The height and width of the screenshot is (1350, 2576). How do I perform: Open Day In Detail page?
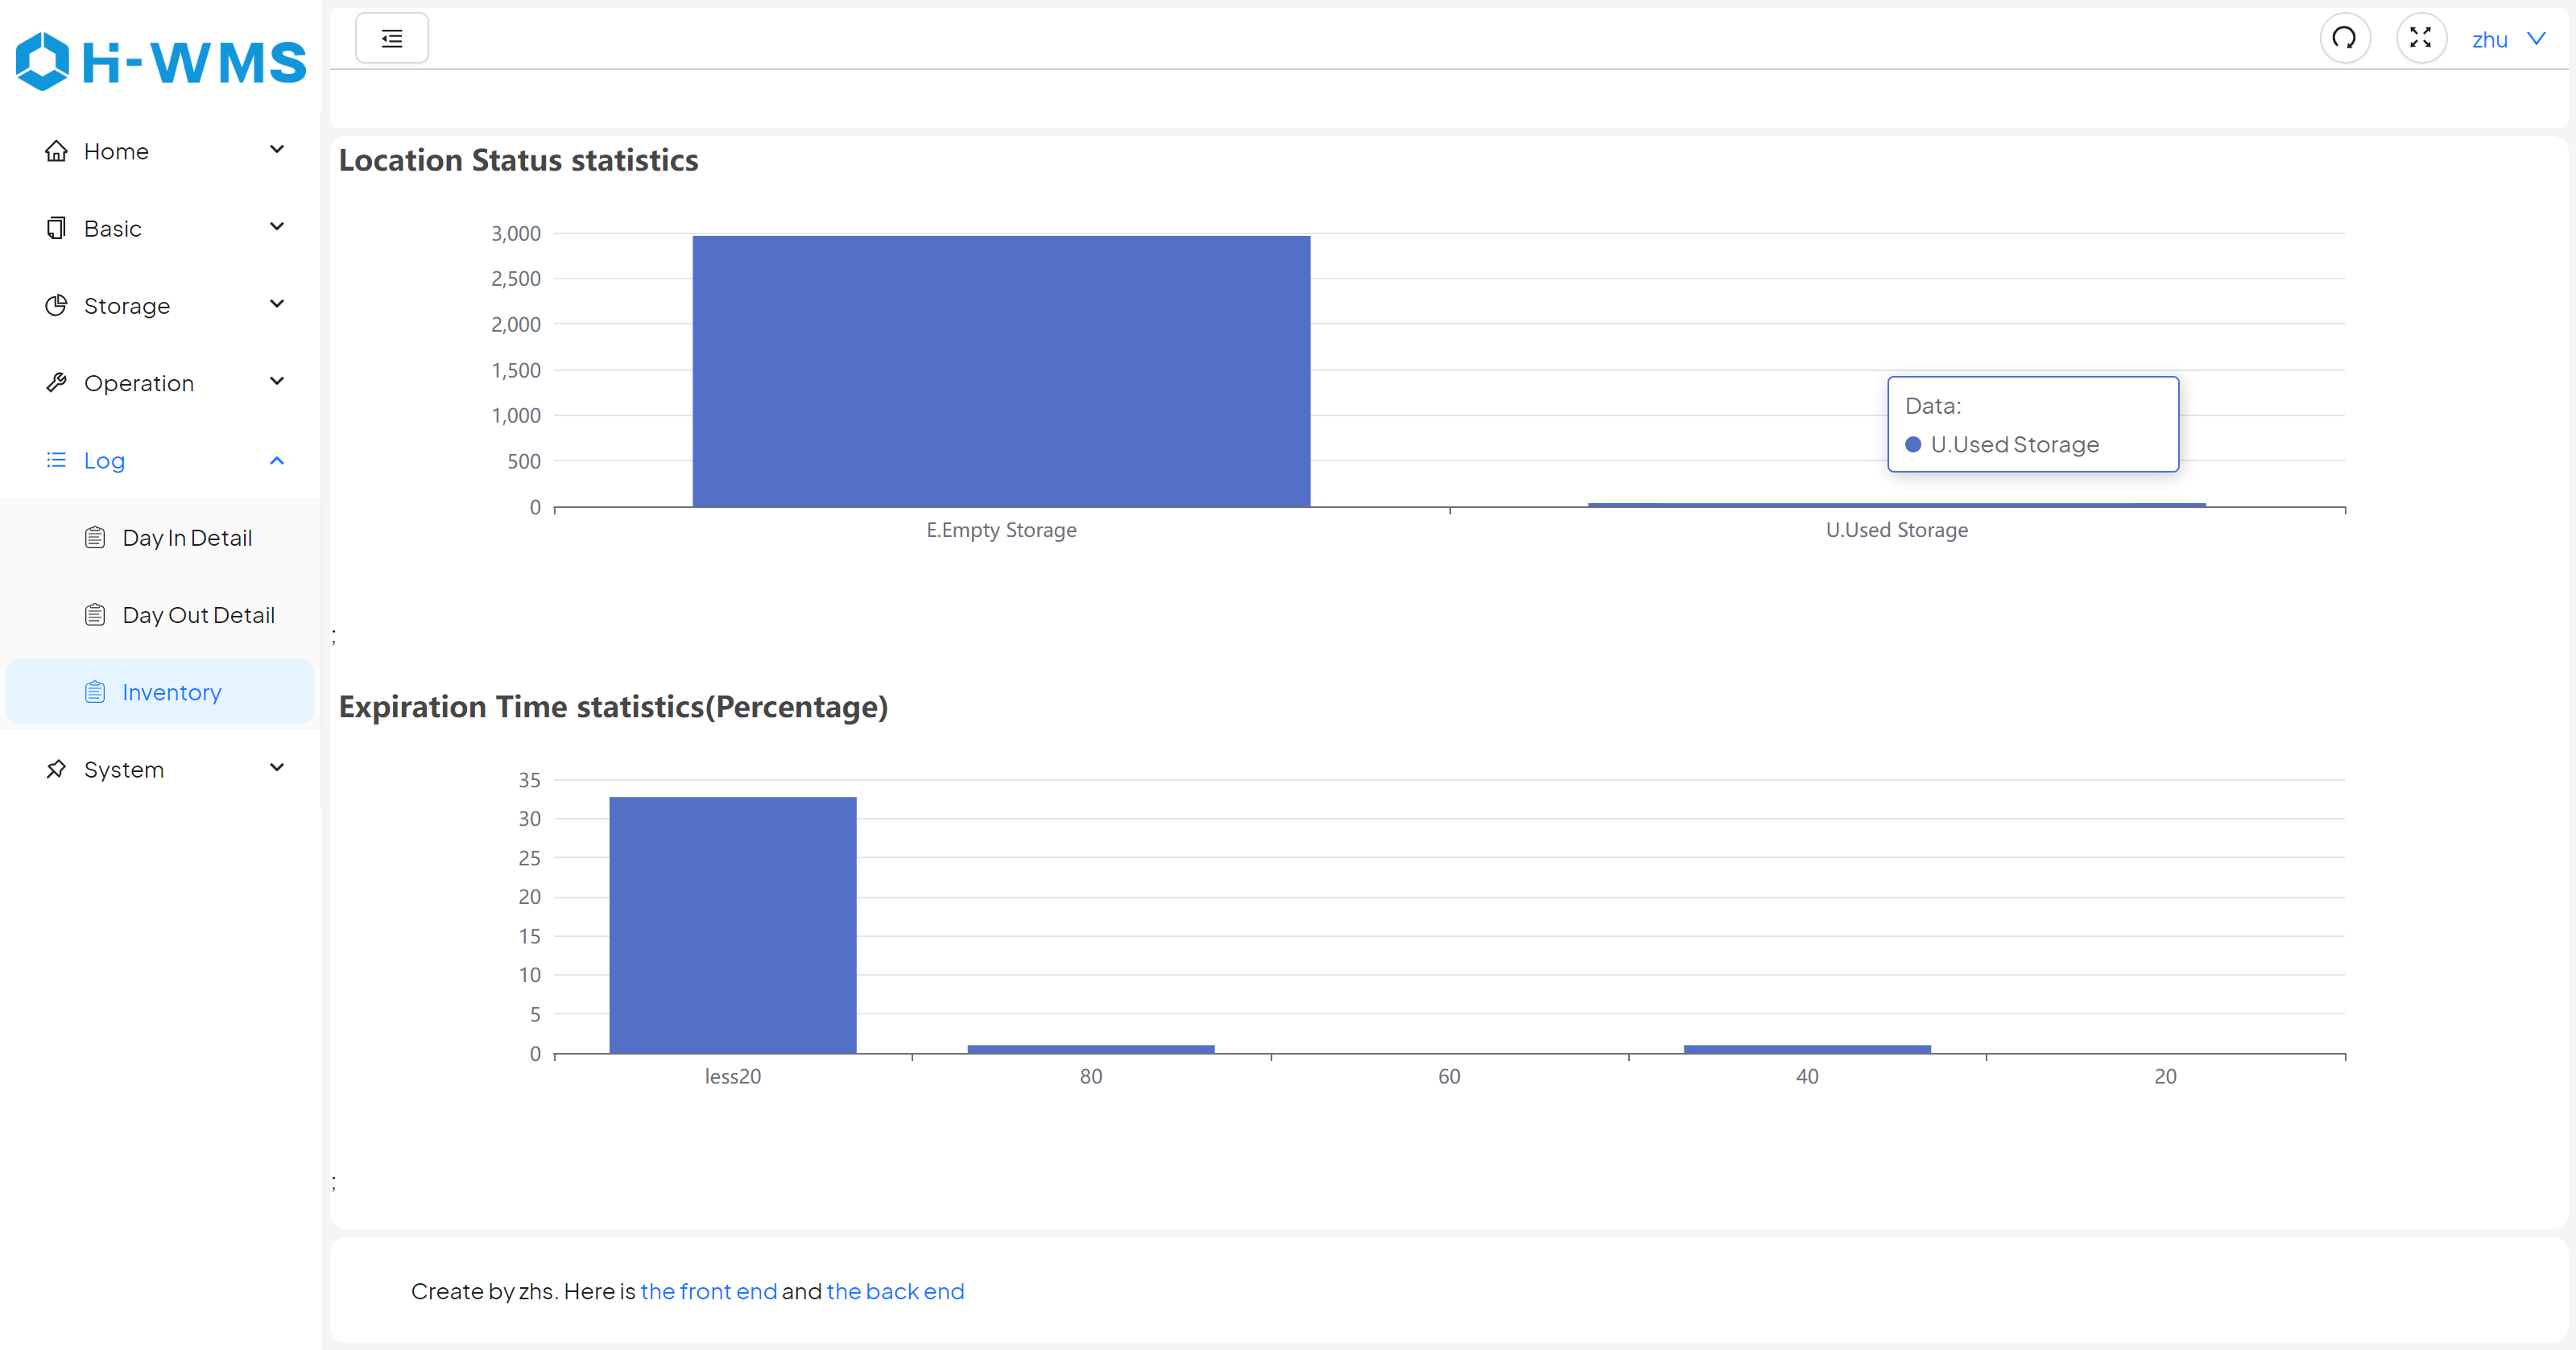[187, 538]
